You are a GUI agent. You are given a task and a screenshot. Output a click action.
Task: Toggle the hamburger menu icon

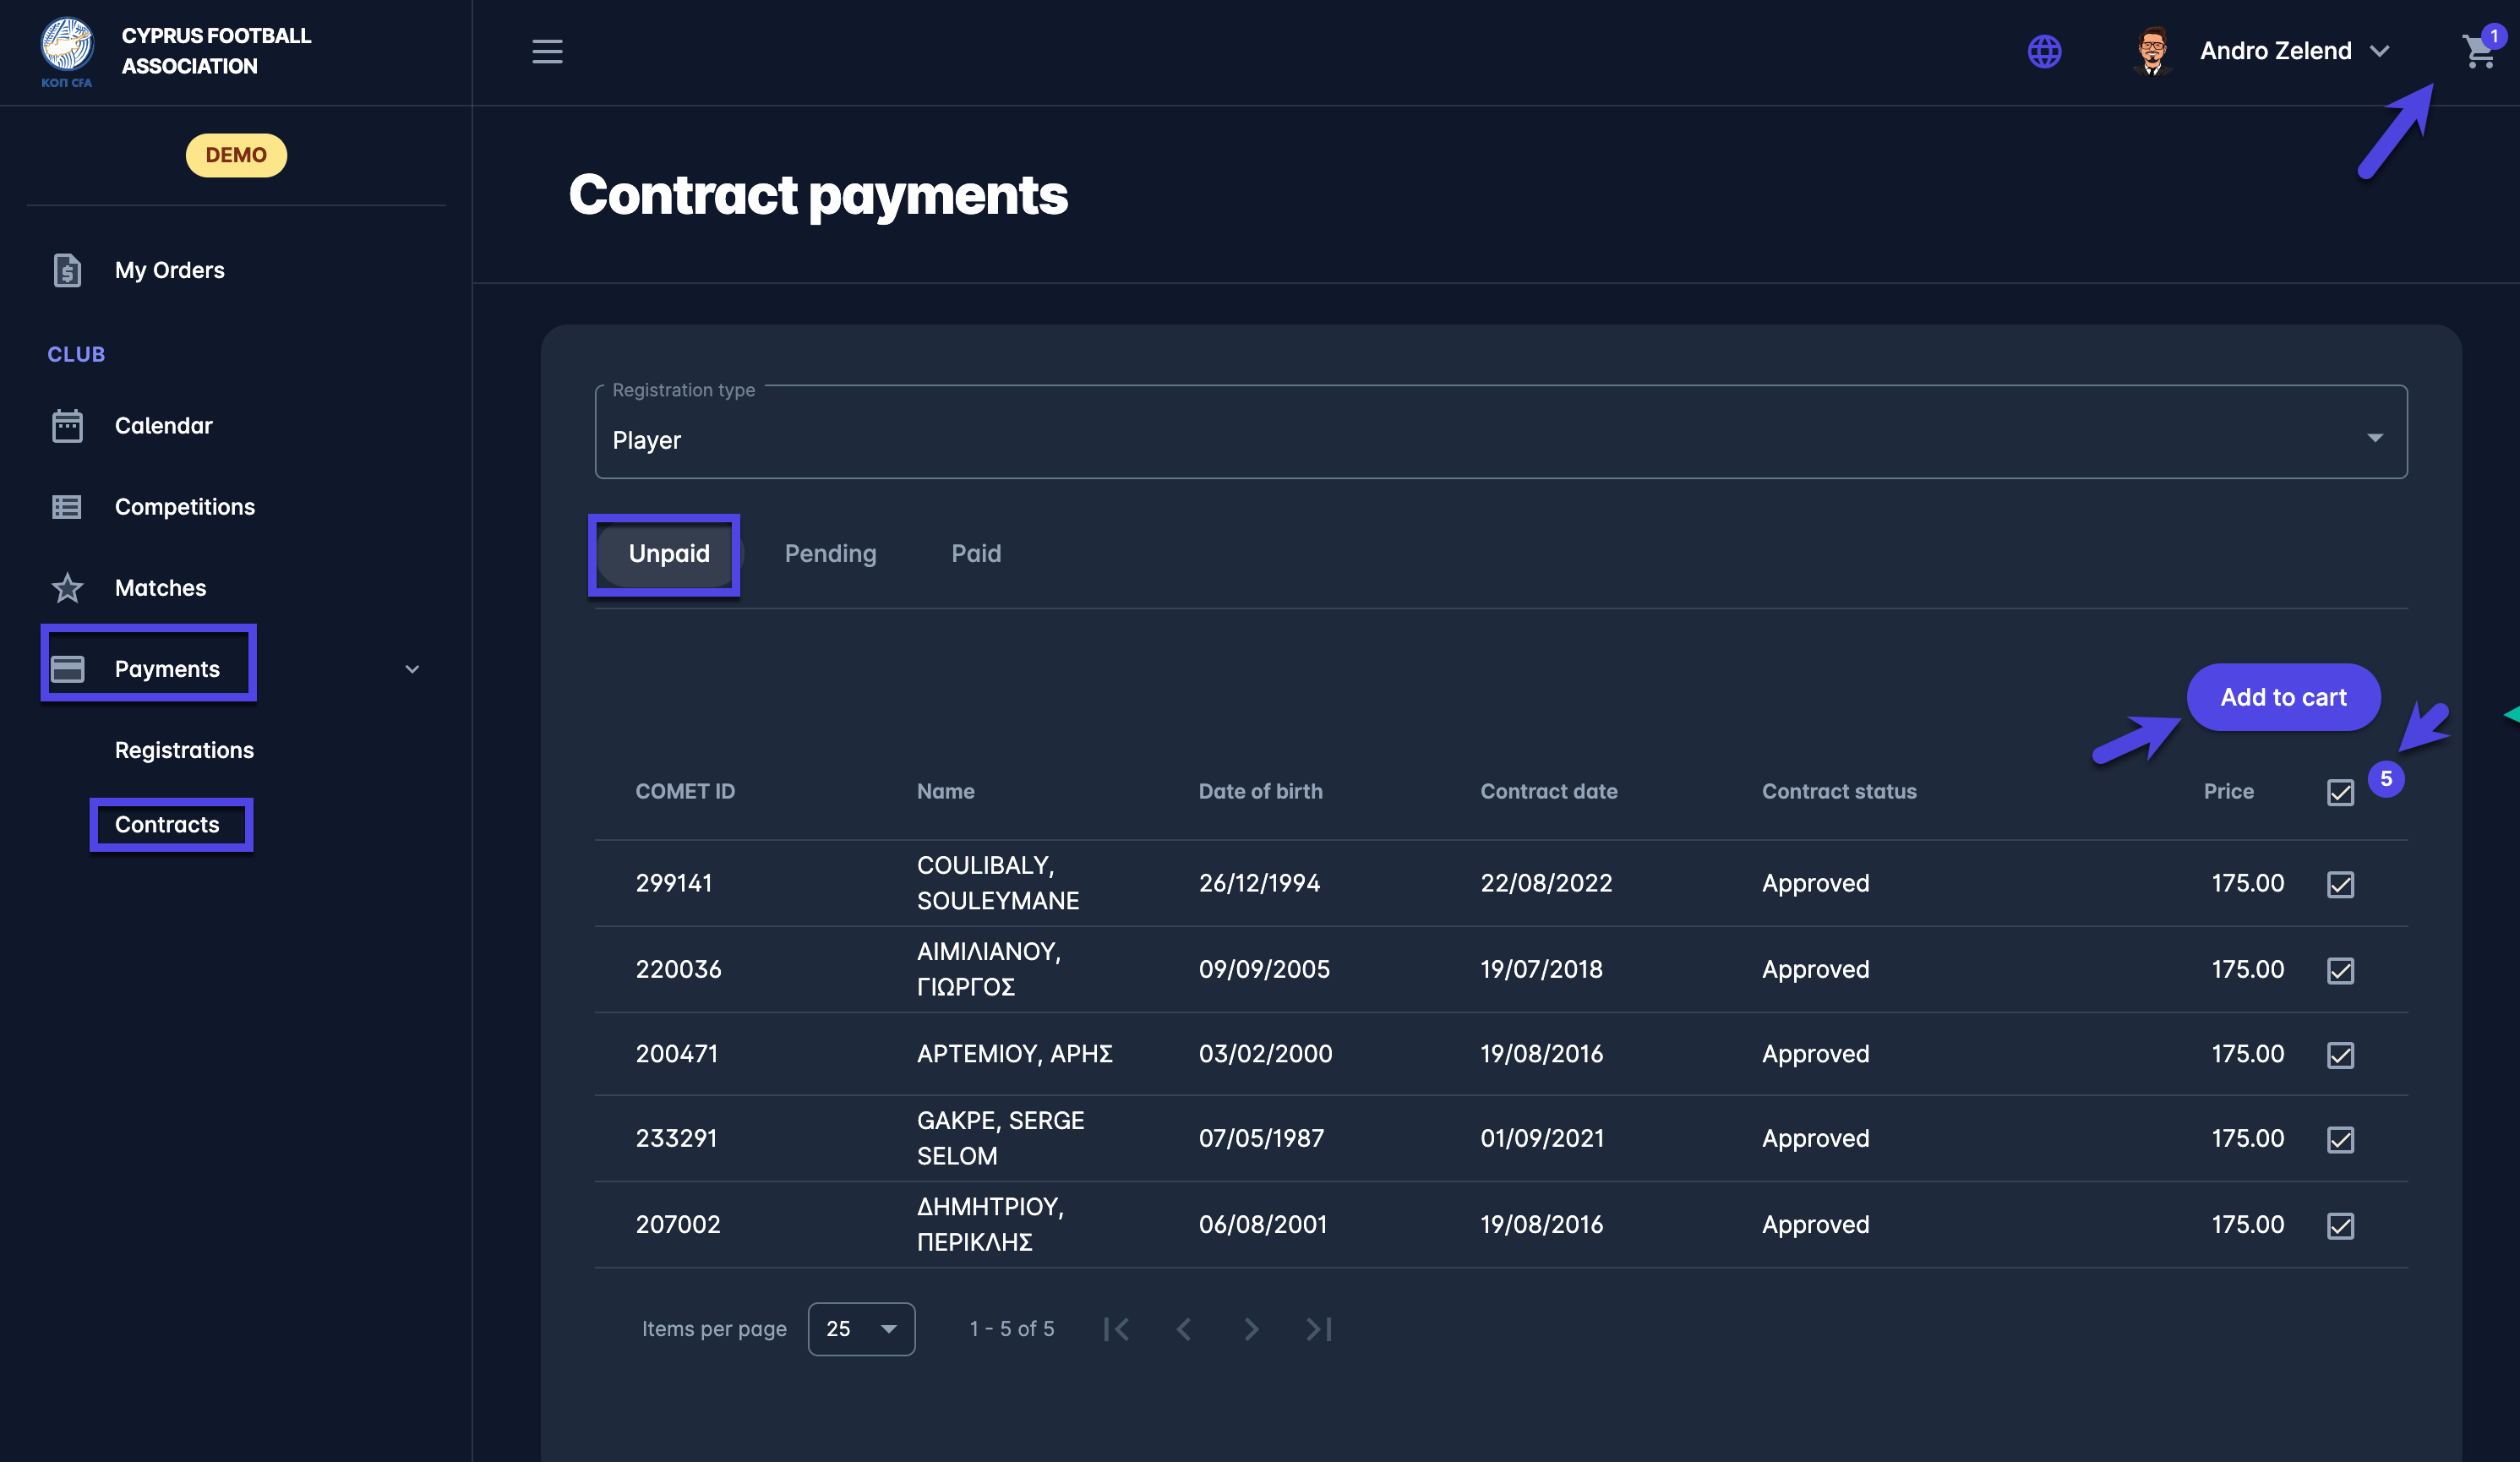tap(547, 51)
